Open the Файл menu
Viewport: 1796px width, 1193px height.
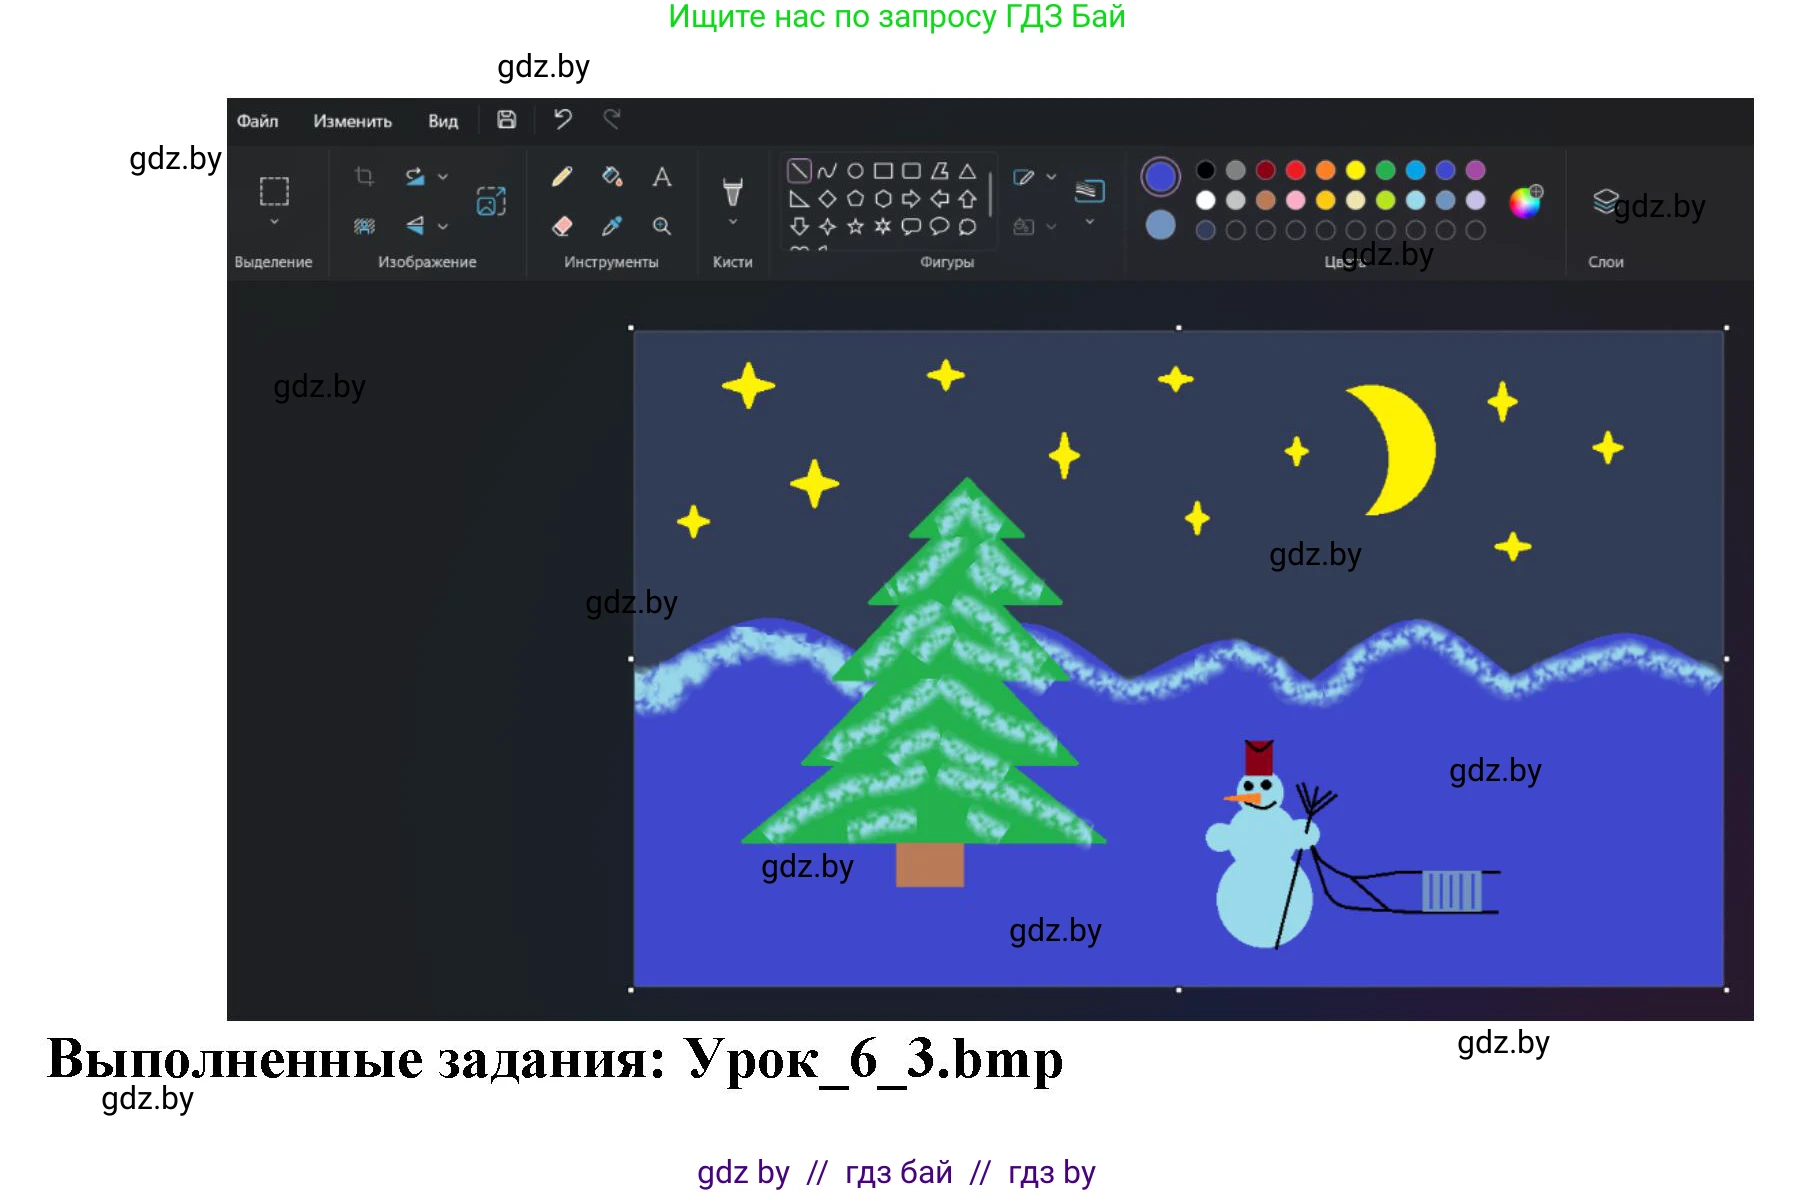click(x=257, y=121)
